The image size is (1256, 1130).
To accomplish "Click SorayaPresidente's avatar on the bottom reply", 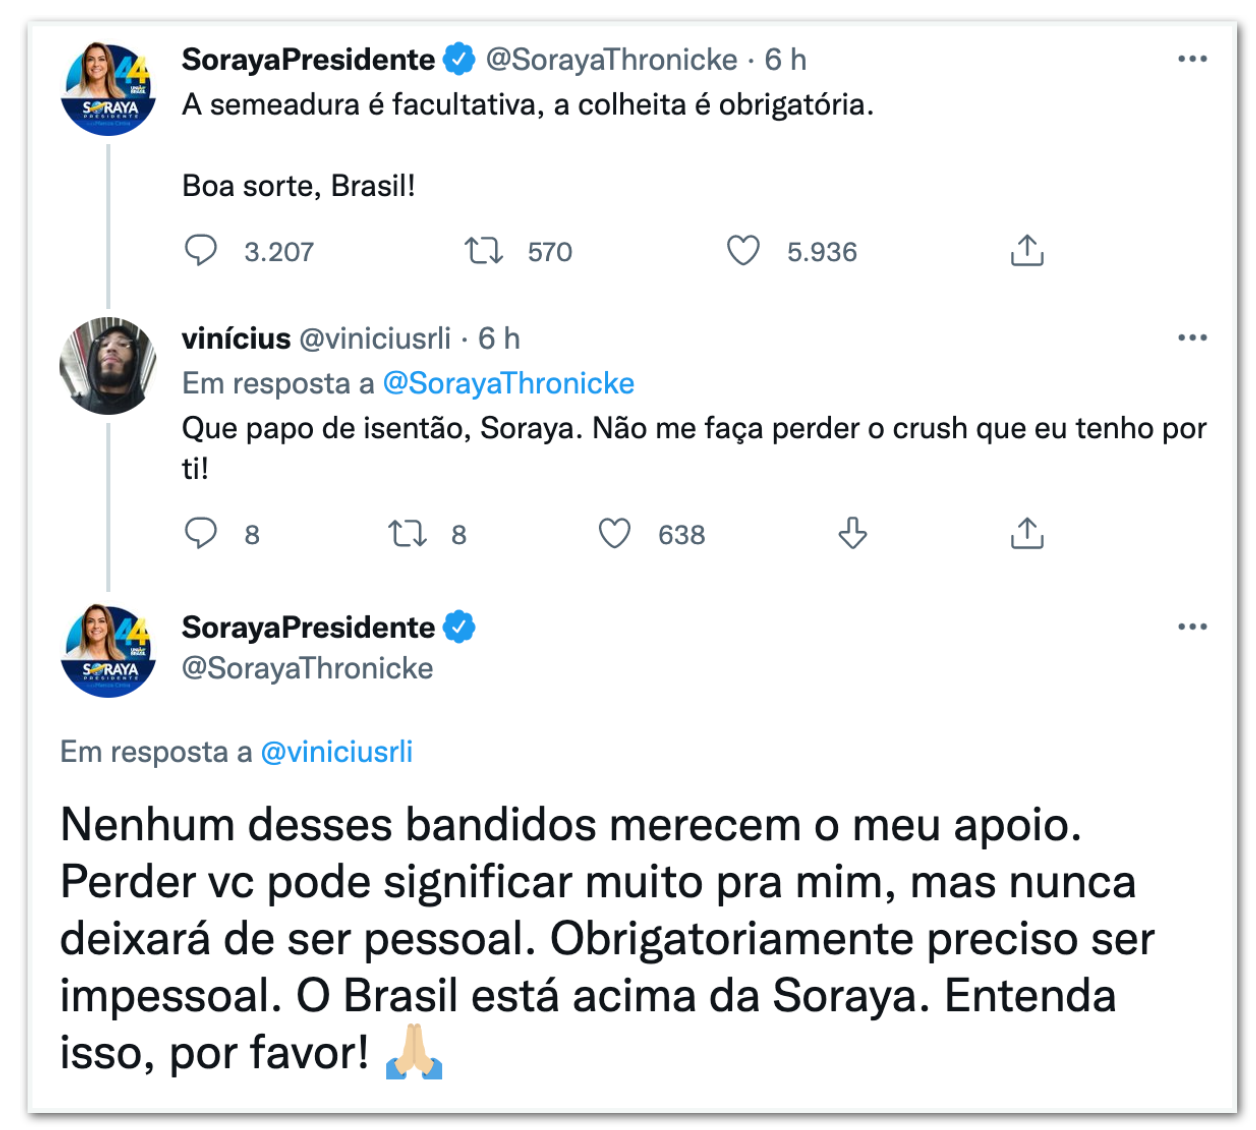I will point(108,651).
